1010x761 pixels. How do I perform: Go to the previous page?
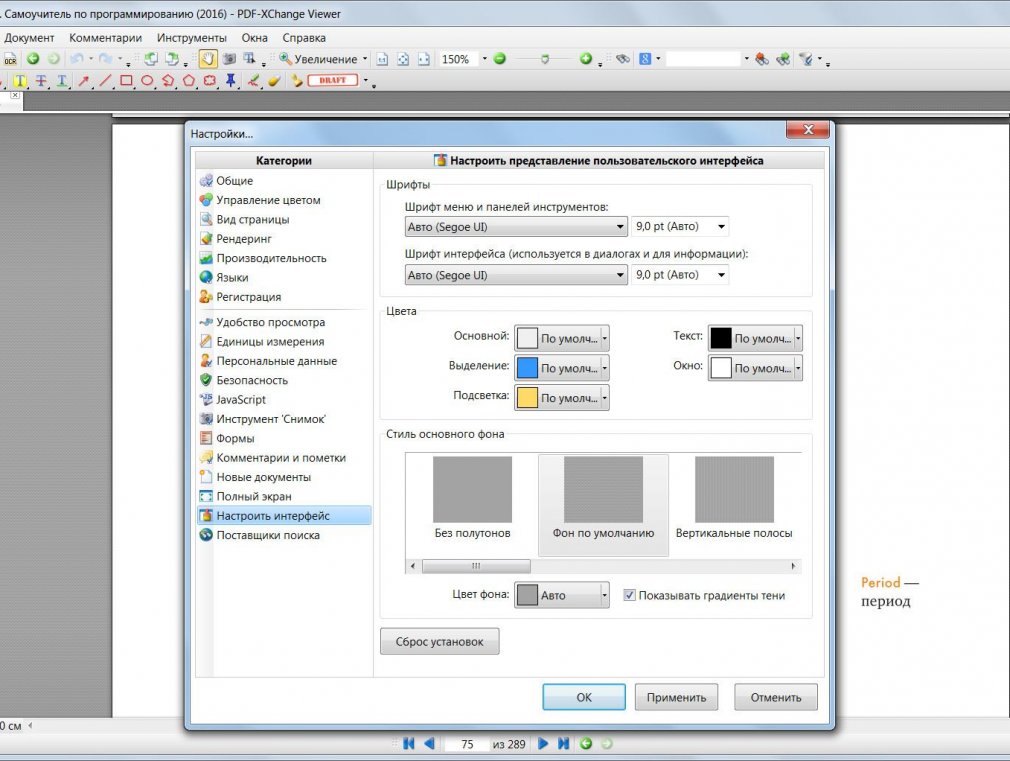[x=430, y=744]
